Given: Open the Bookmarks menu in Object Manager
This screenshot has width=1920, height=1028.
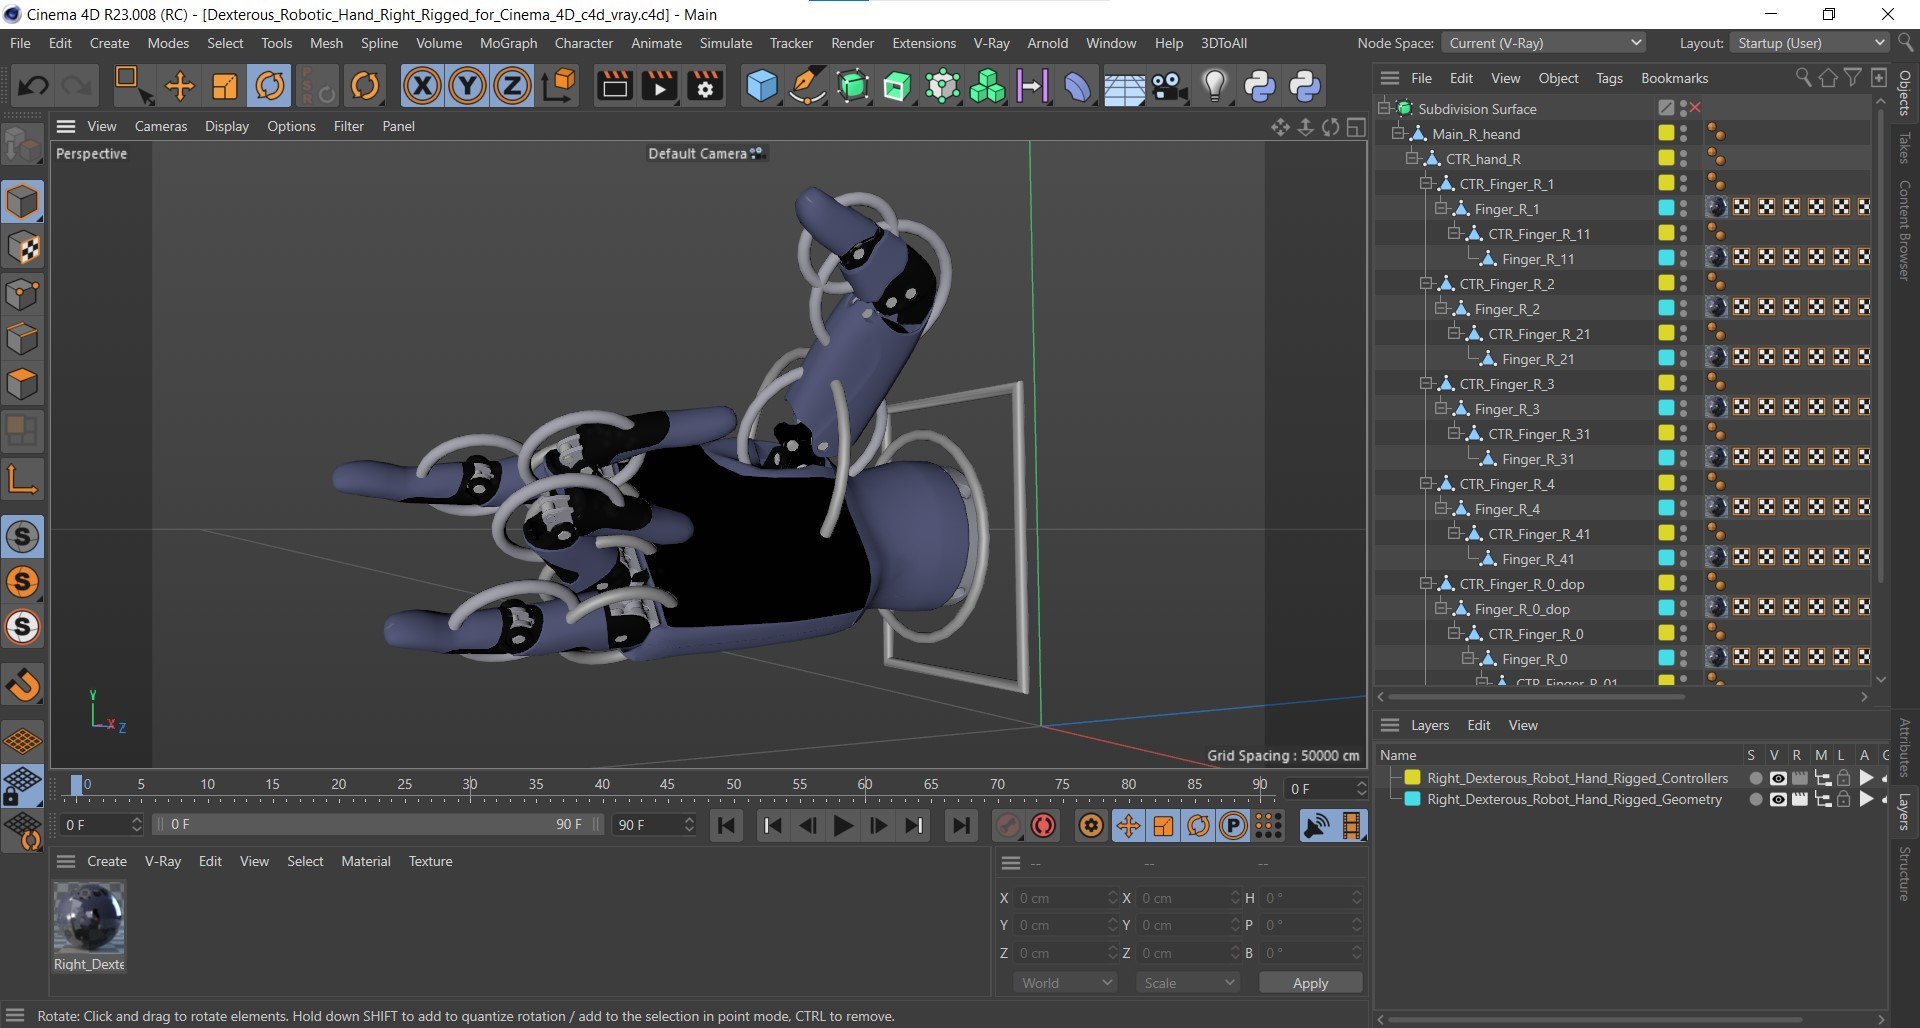Looking at the screenshot, I should click(x=1674, y=78).
